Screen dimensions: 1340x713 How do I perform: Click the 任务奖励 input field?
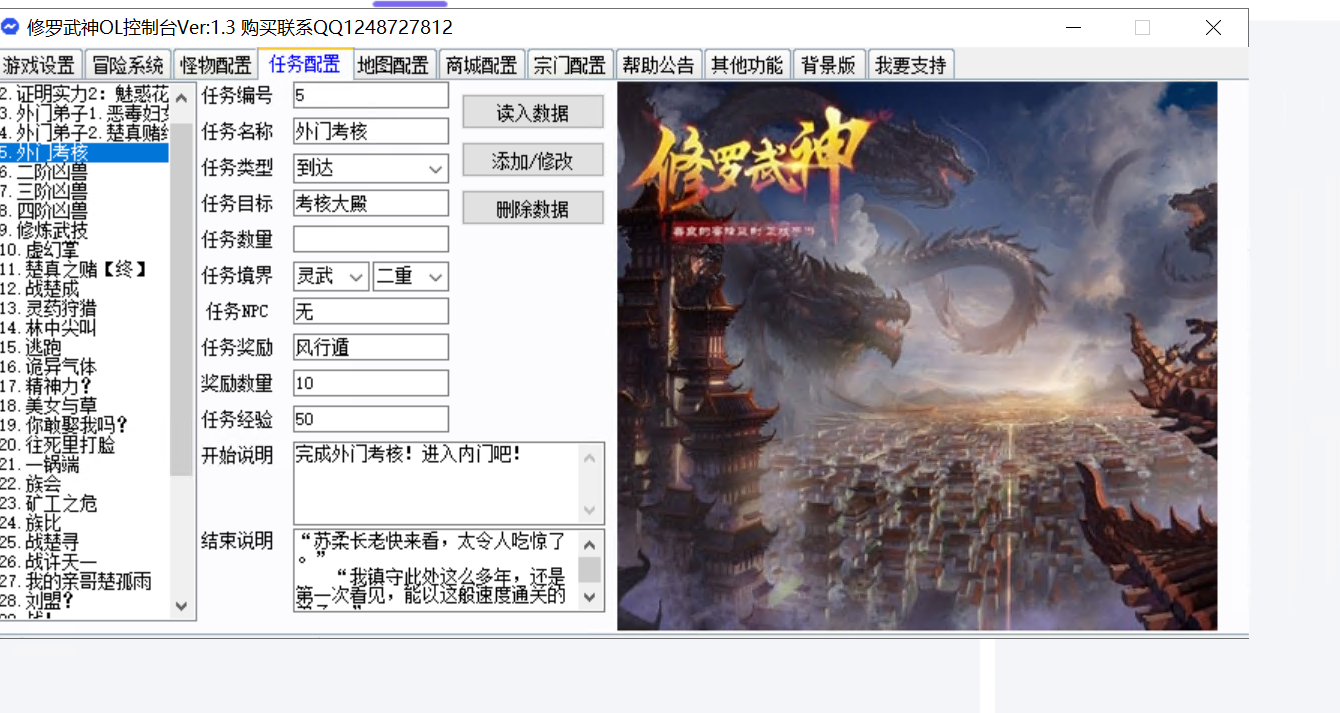[370, 347]
